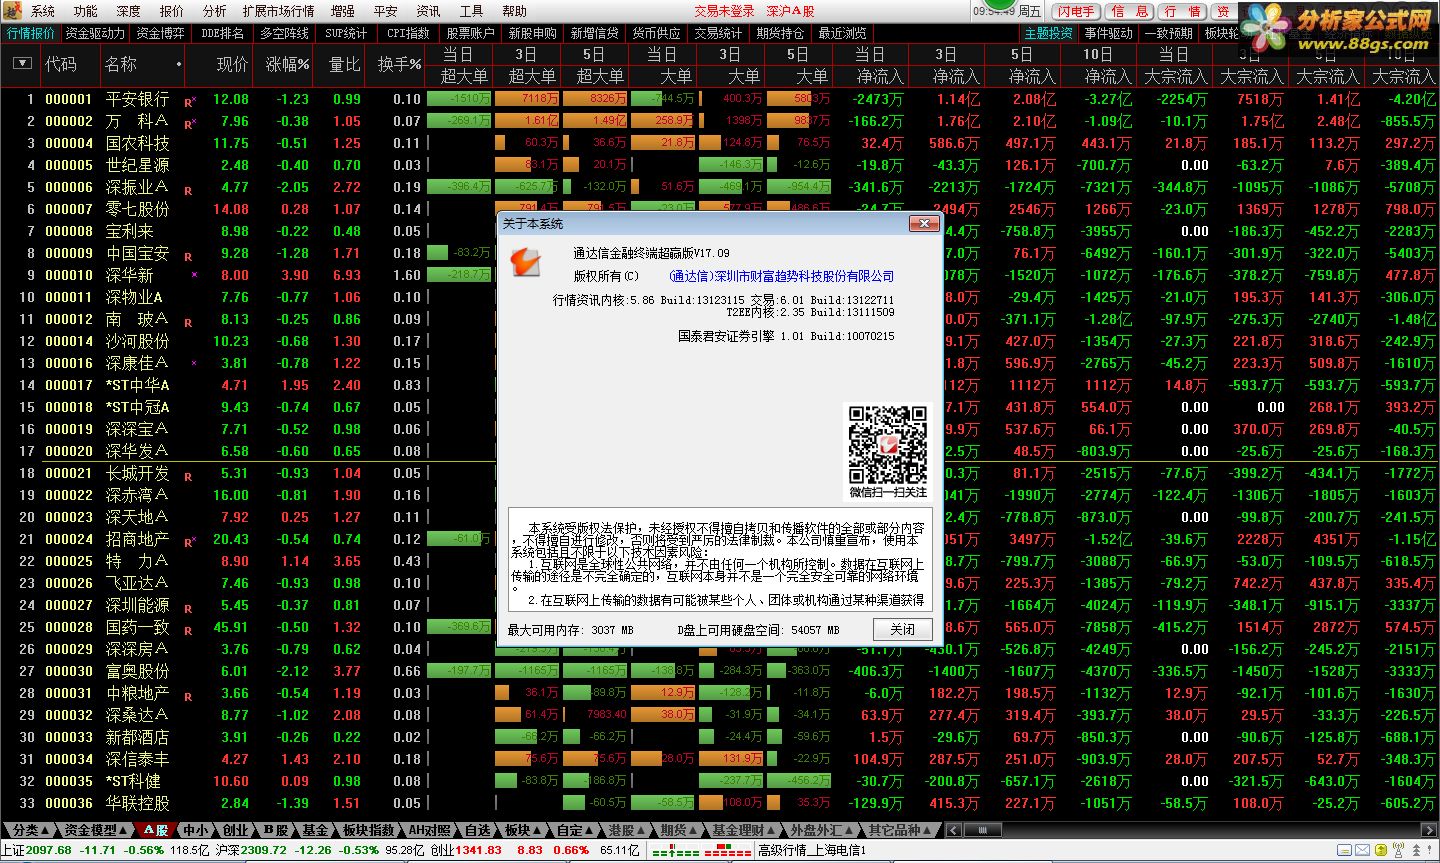
Task: Open the column header dropdown arrow left of 代码
Action: tap(22, 64)
